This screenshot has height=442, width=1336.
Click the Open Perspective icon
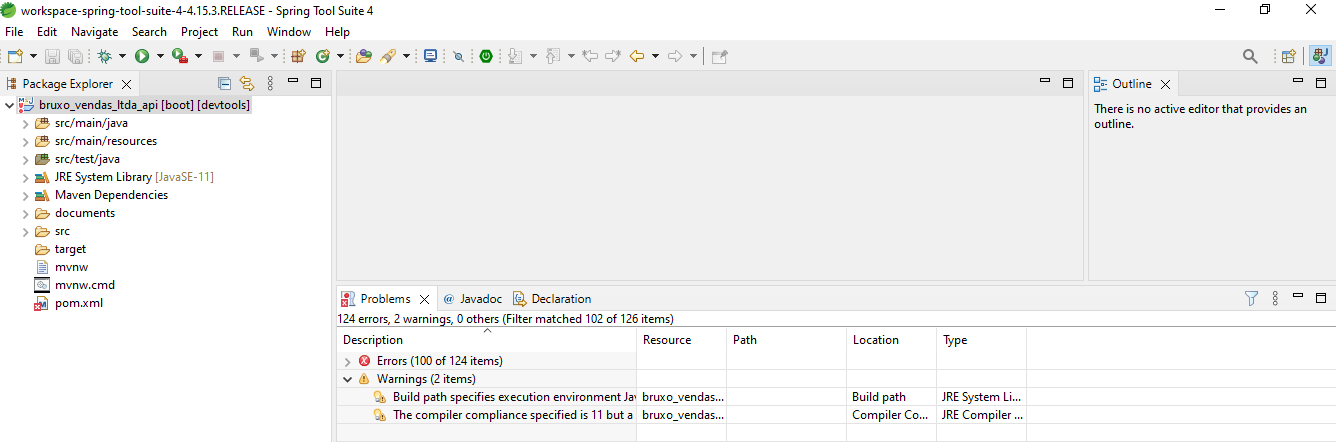[1289, 56]
